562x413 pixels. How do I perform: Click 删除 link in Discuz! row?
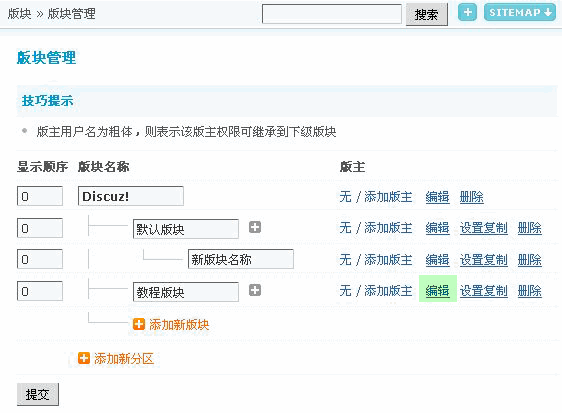tap(472, 197)
